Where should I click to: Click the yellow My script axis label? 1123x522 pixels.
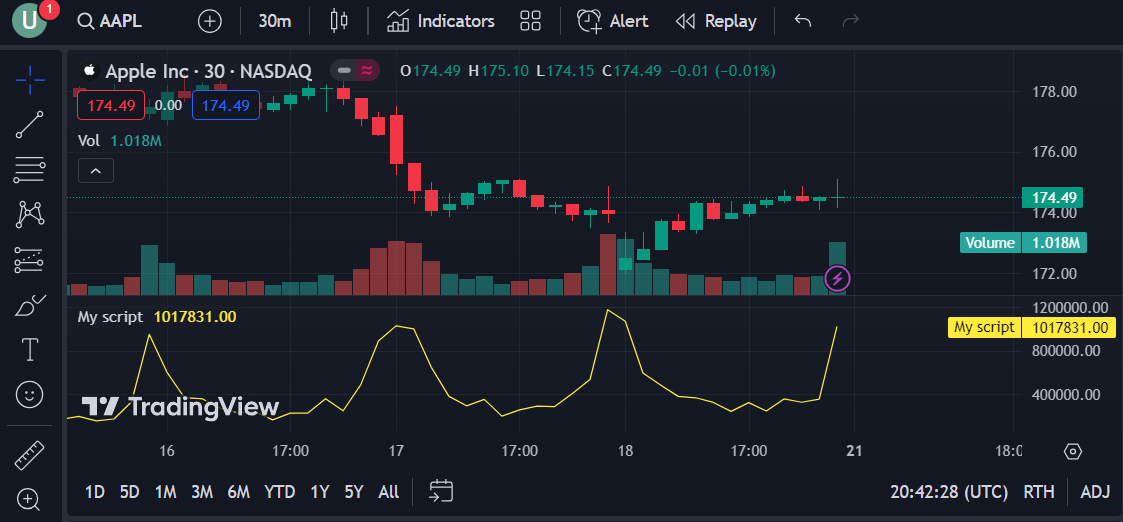[1032, 328]
